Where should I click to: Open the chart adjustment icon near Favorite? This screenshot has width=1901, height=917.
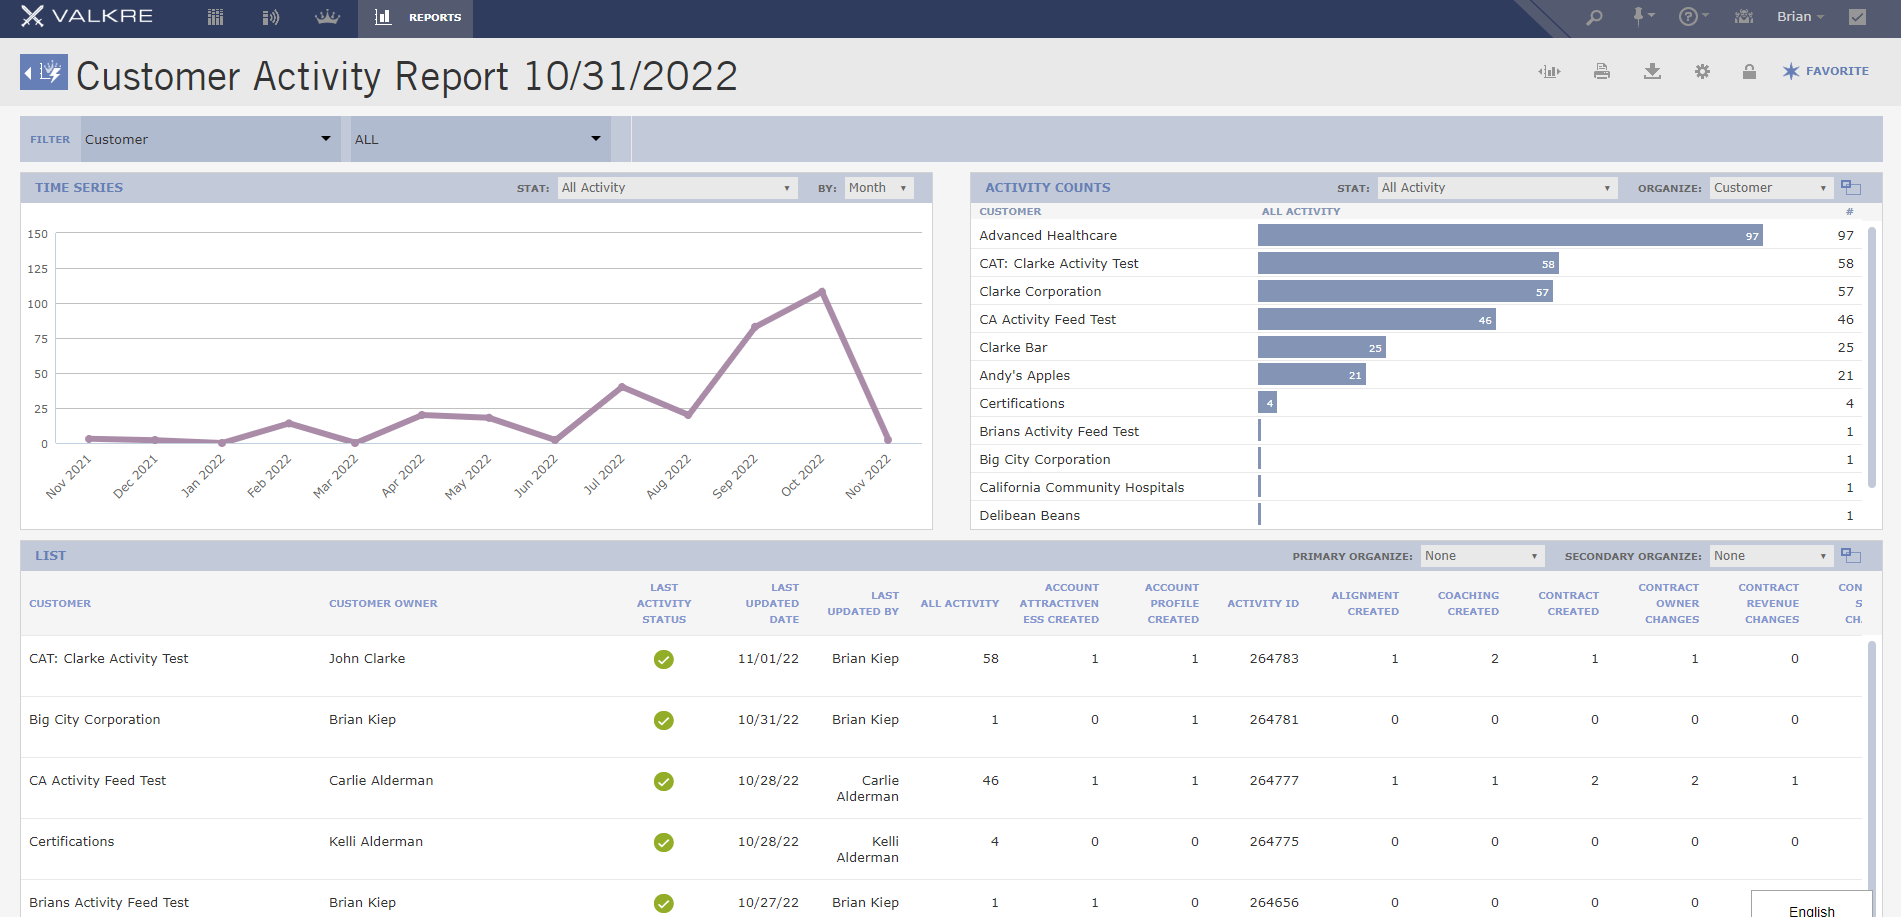click(x=1550, y=71)
